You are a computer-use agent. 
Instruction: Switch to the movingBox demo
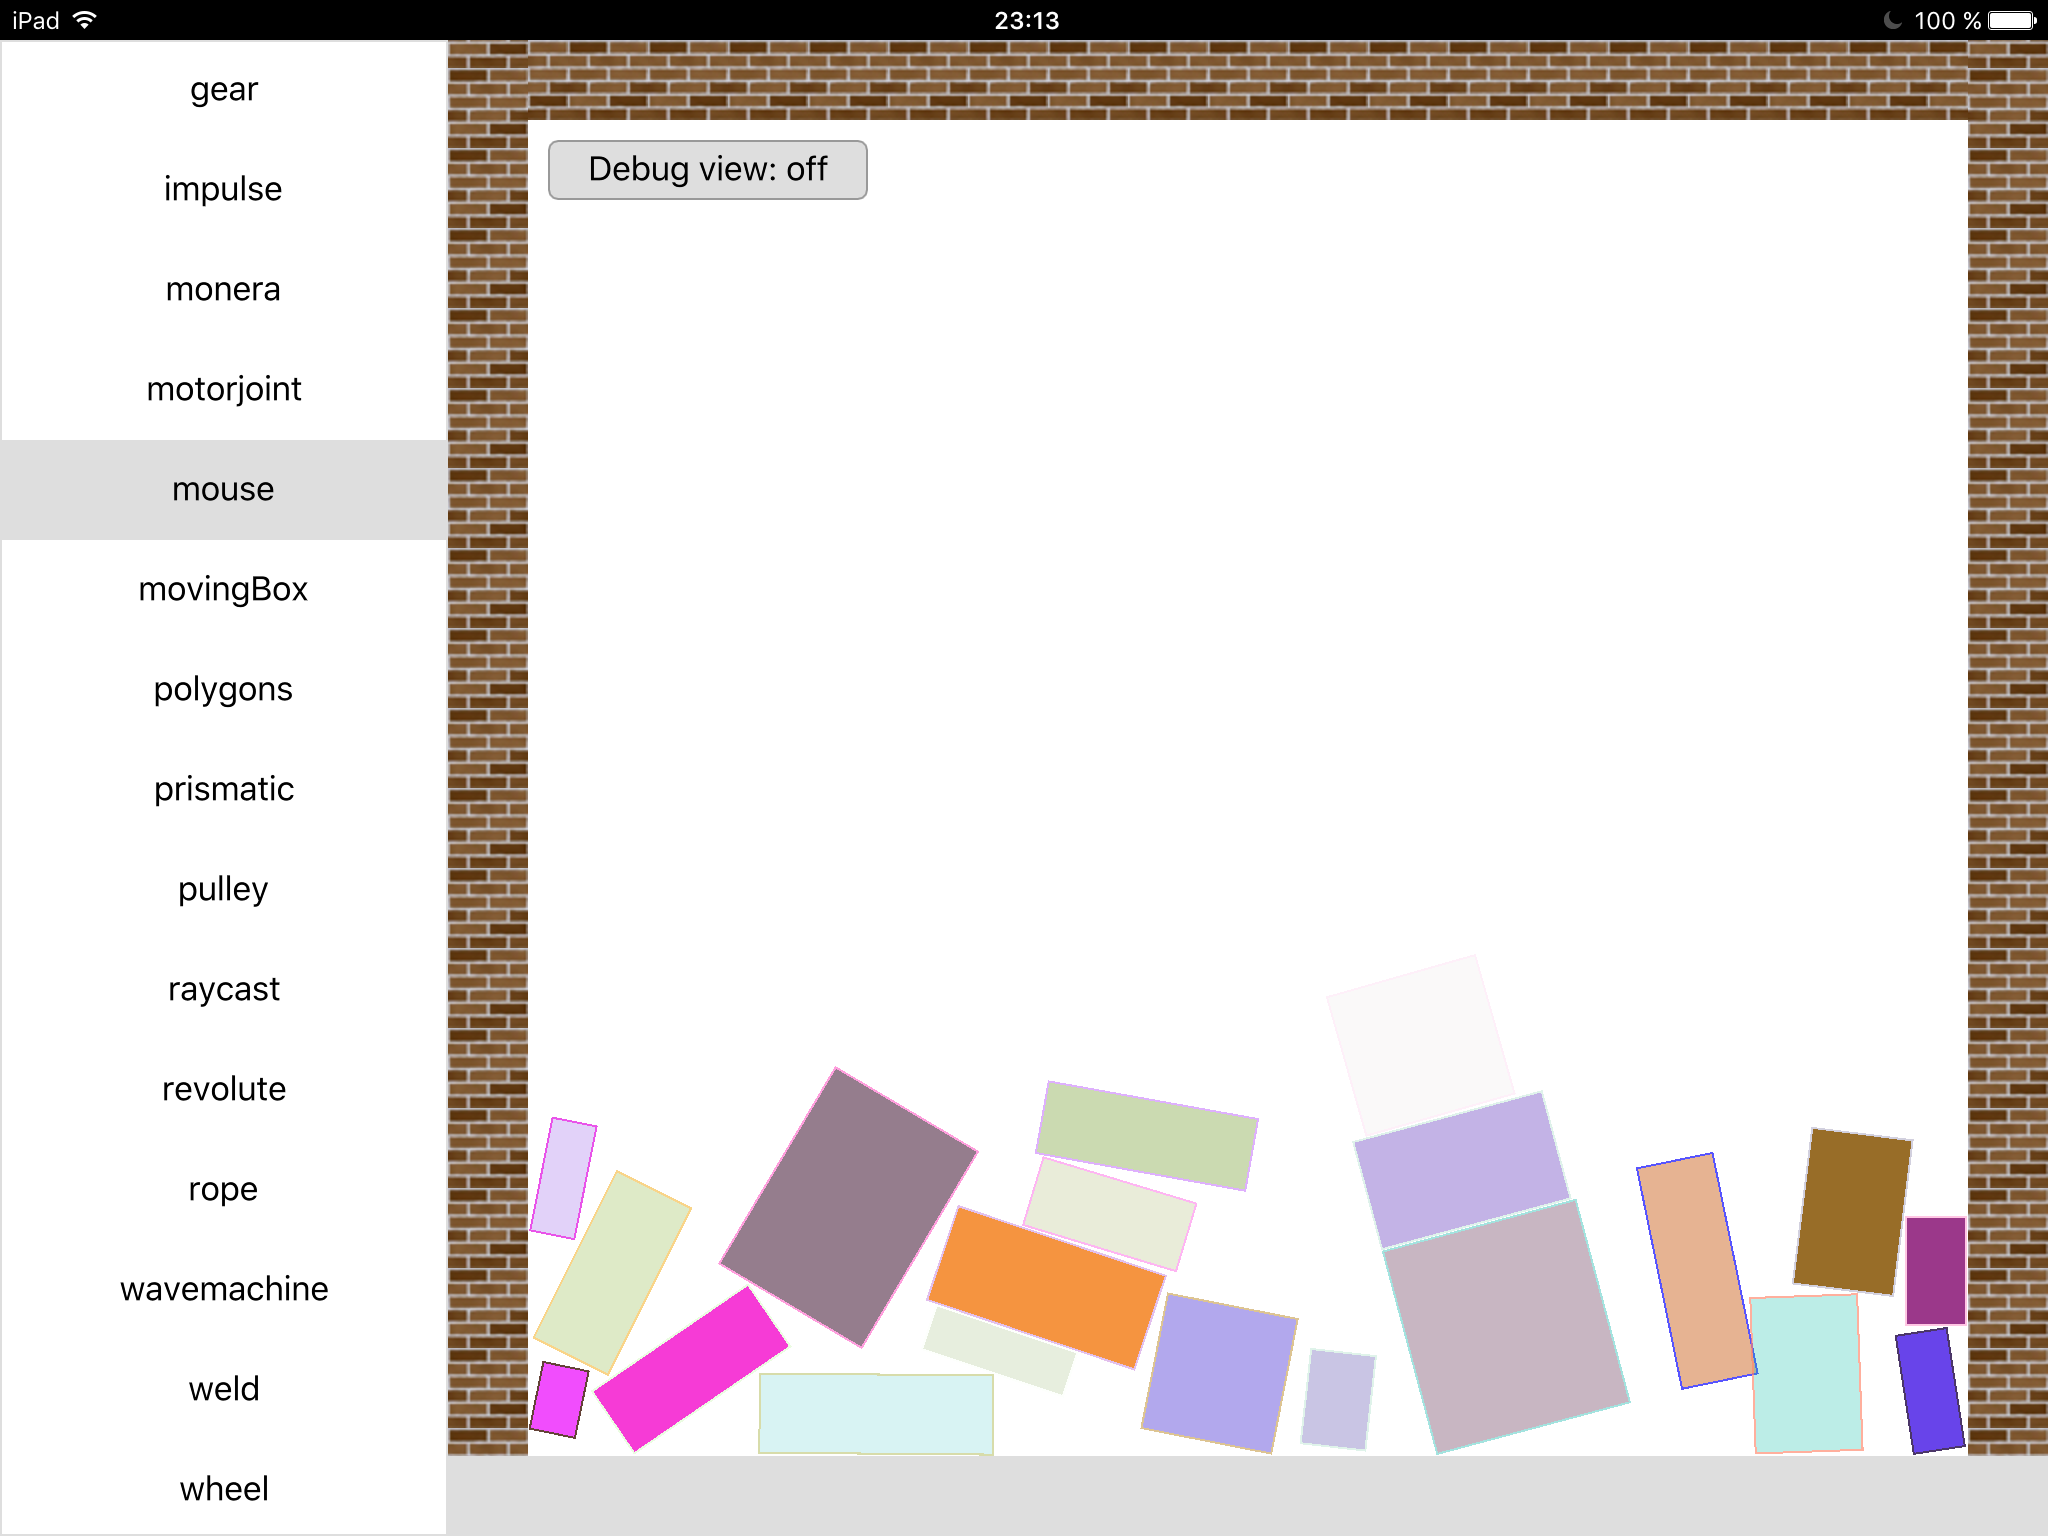pyautogui.click(x=224, y=589)
